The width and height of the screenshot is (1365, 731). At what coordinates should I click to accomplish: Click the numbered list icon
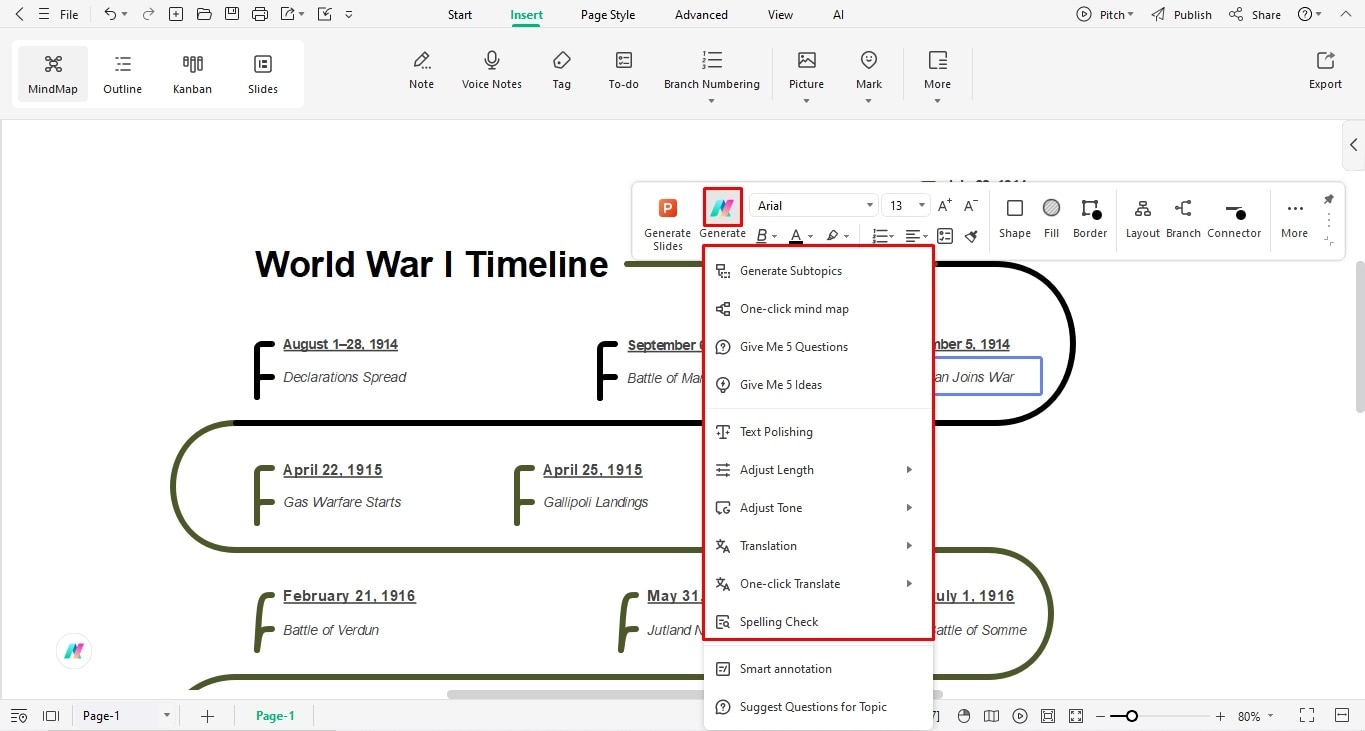tap(880, 236)
